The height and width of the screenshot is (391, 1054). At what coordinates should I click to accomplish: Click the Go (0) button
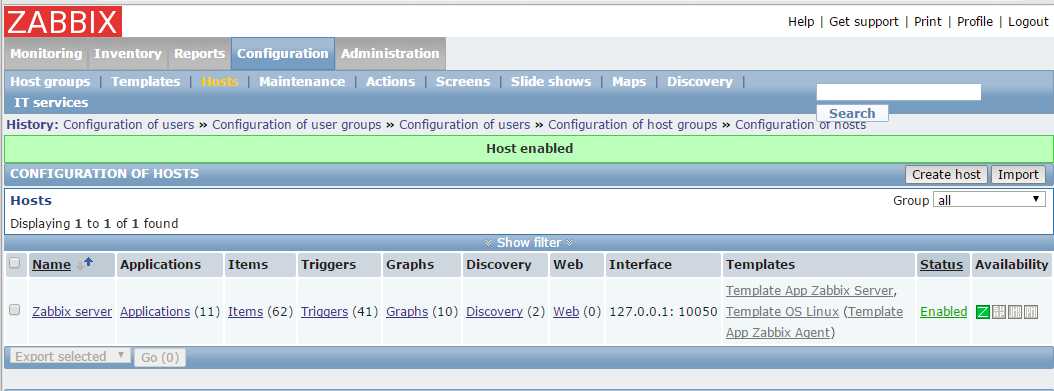tap(160, 357)
